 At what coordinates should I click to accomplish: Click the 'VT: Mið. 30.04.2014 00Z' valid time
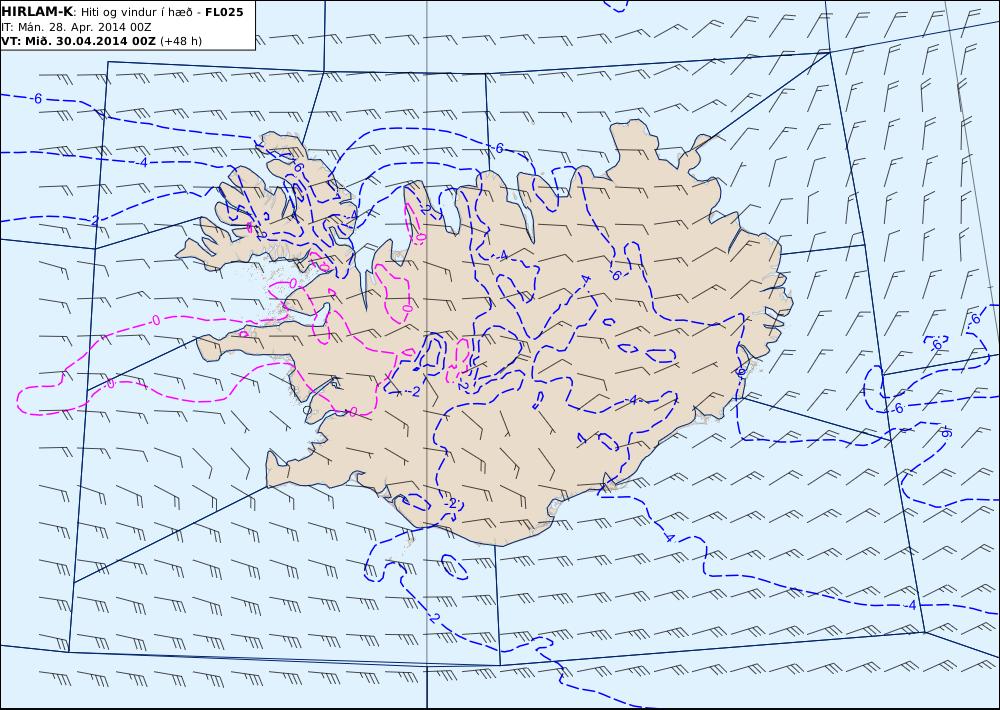click(x=78, y=41)
